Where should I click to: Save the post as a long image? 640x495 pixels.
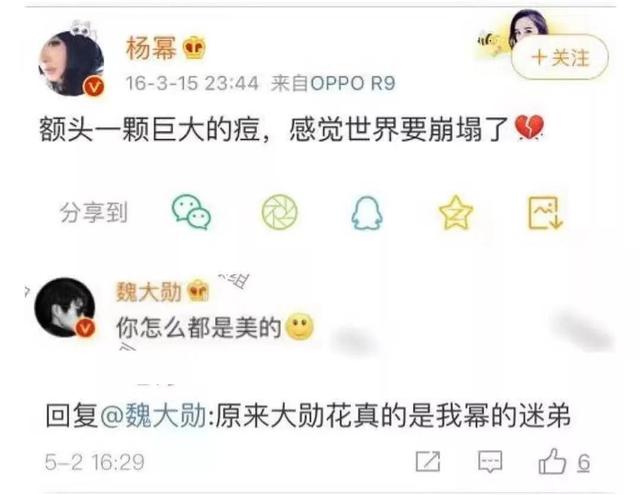(x=546, y=213)
